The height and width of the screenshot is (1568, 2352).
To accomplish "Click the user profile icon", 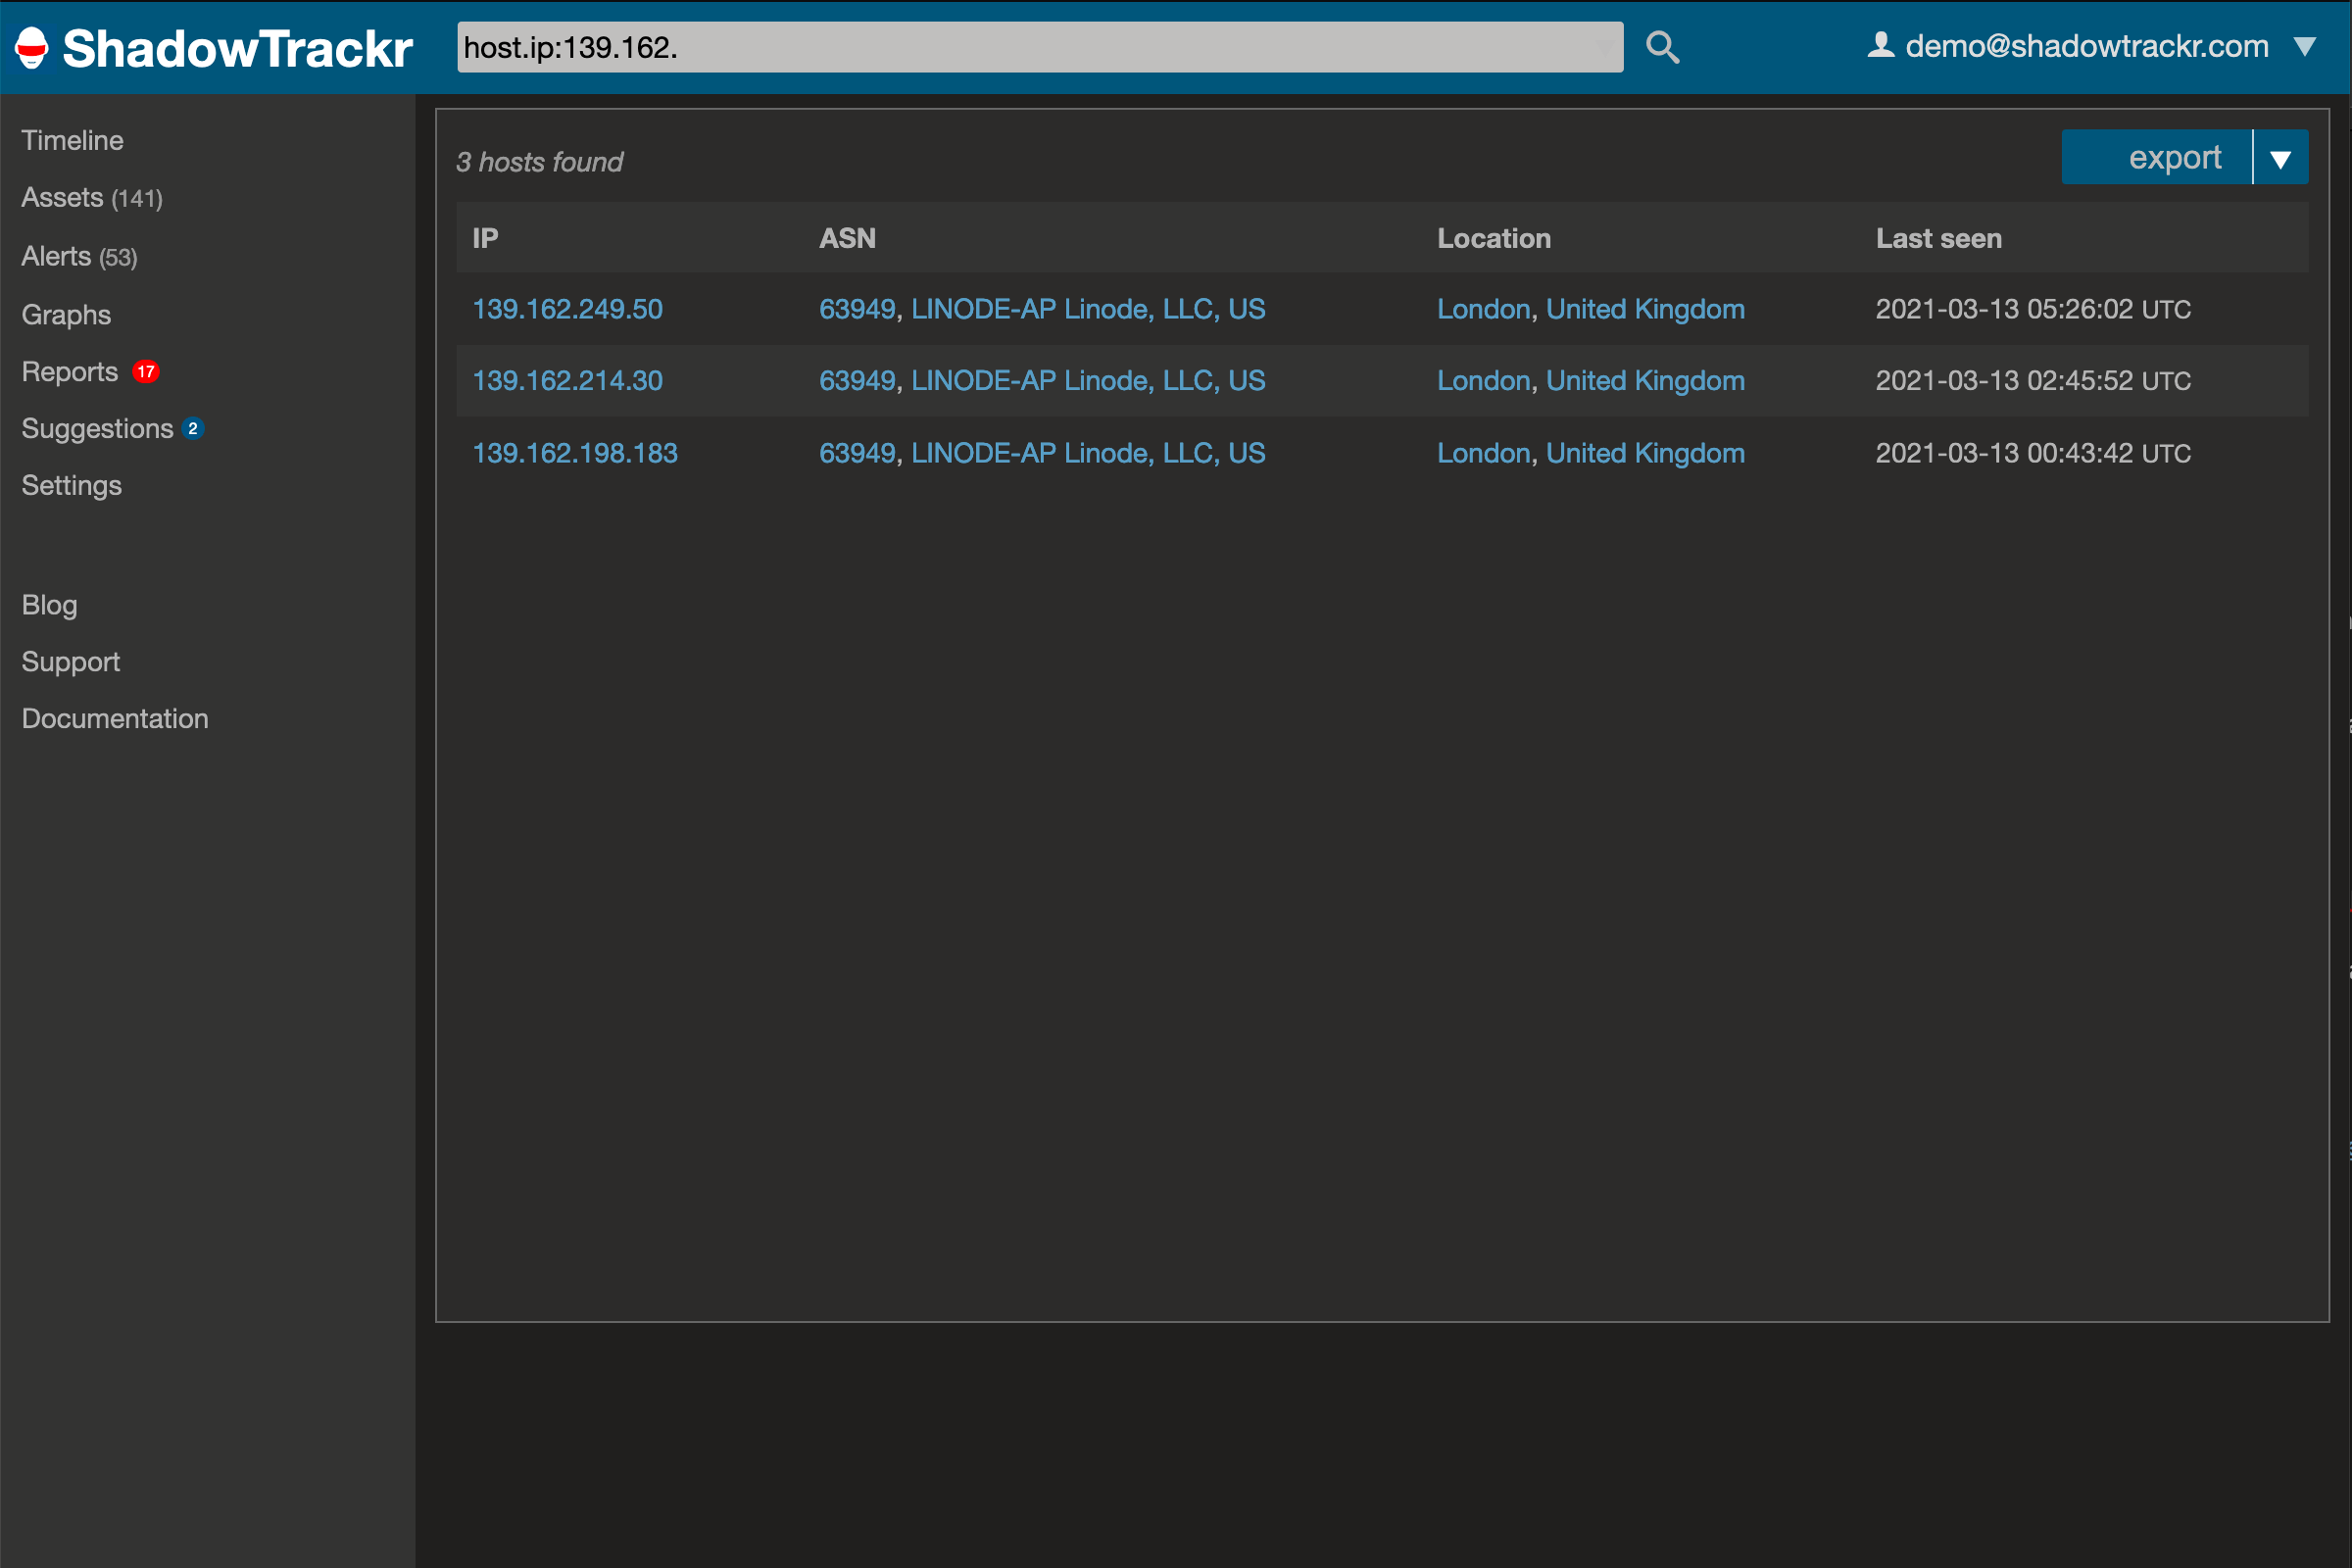I will (1882, 44).
